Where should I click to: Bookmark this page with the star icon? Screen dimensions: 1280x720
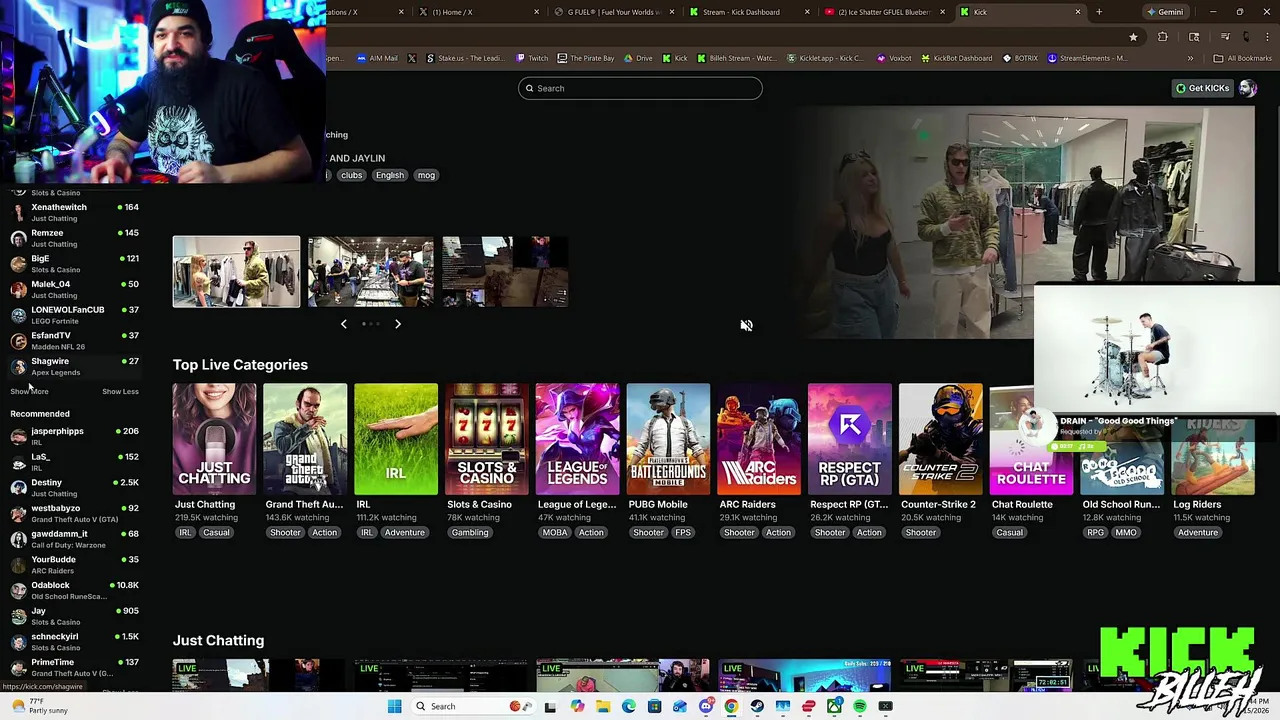(x=1133, y=37)
